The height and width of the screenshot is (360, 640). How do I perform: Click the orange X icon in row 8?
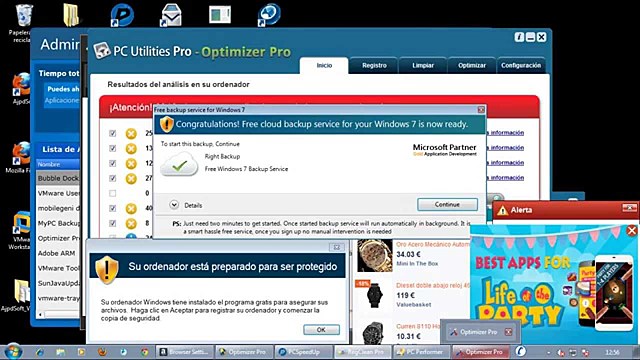pos(131,224)
